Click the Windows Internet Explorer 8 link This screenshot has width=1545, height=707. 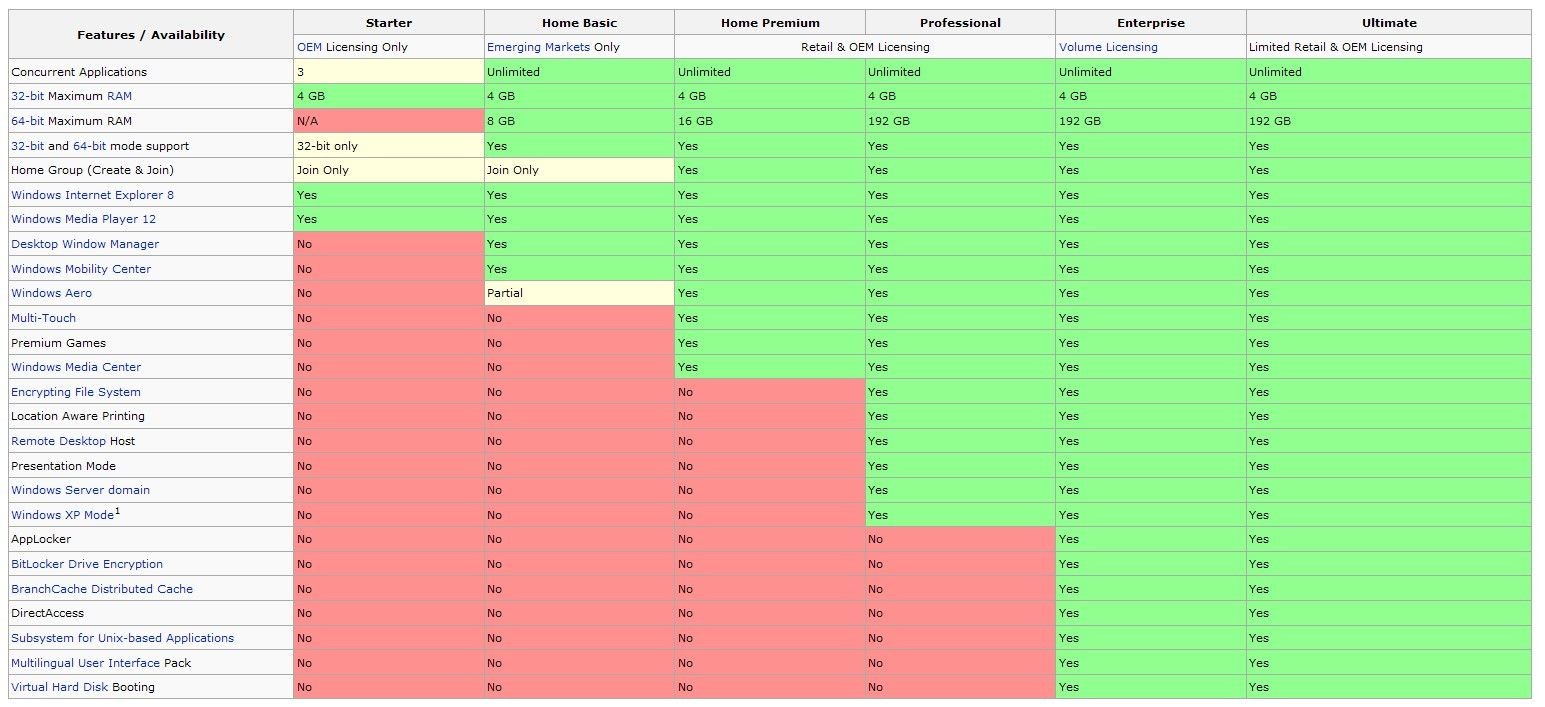pos(92,195)
